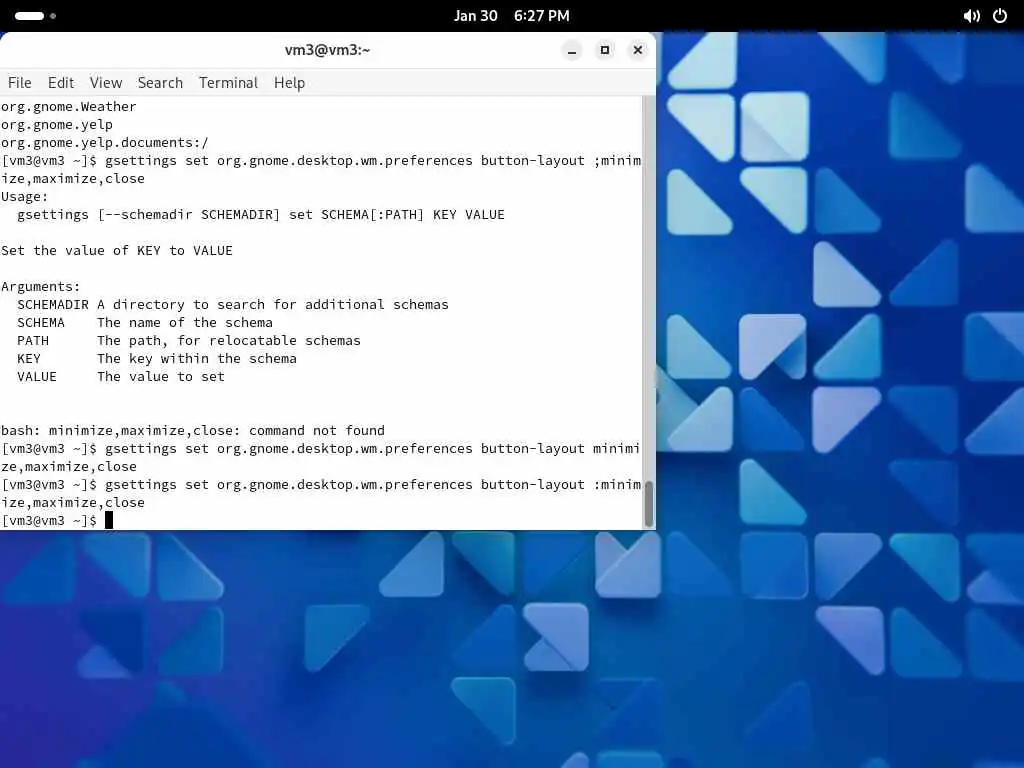Click the line org.gnome.yelp.documents:/

(104, 142)
